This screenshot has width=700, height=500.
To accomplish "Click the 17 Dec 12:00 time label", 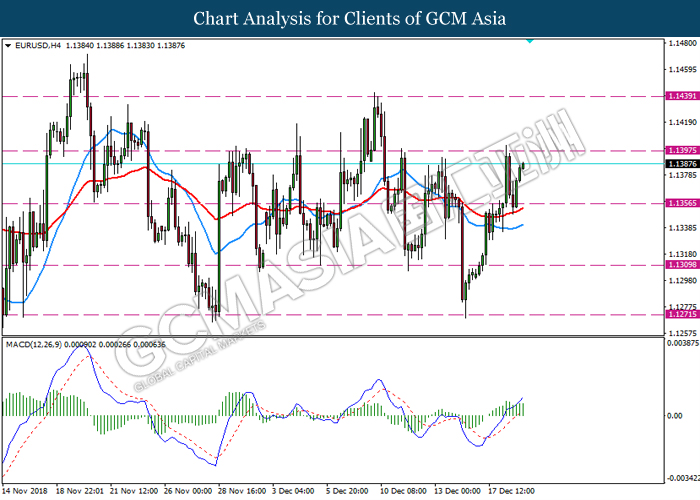I will click(511, 491).
